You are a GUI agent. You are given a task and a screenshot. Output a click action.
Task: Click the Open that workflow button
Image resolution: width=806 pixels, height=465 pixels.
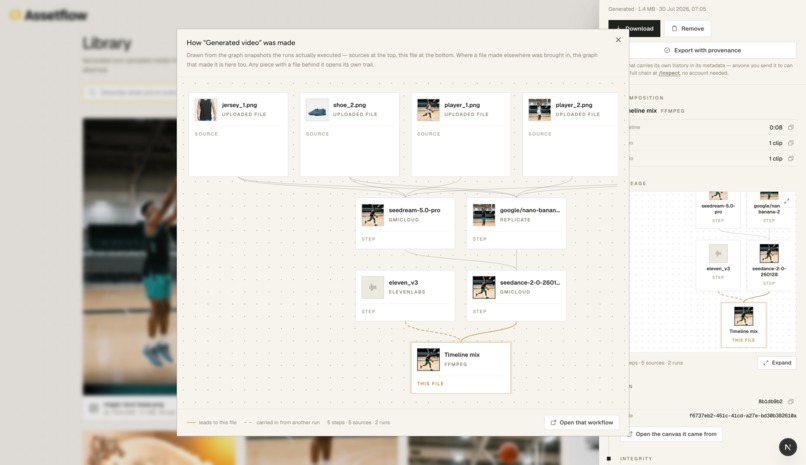click(581, 422)
